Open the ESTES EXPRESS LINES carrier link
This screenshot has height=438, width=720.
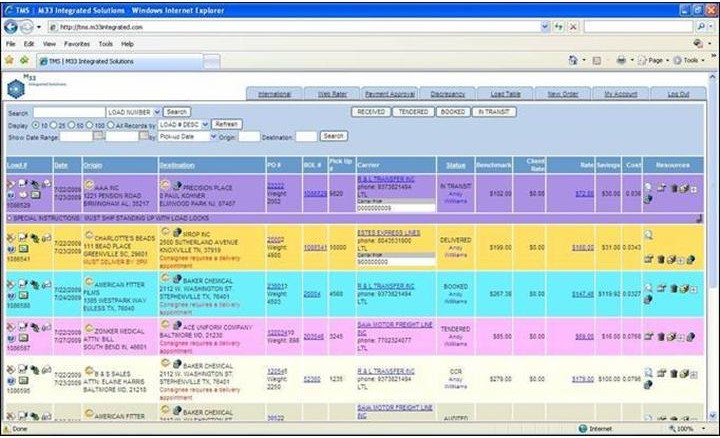[x=388, y=233]
